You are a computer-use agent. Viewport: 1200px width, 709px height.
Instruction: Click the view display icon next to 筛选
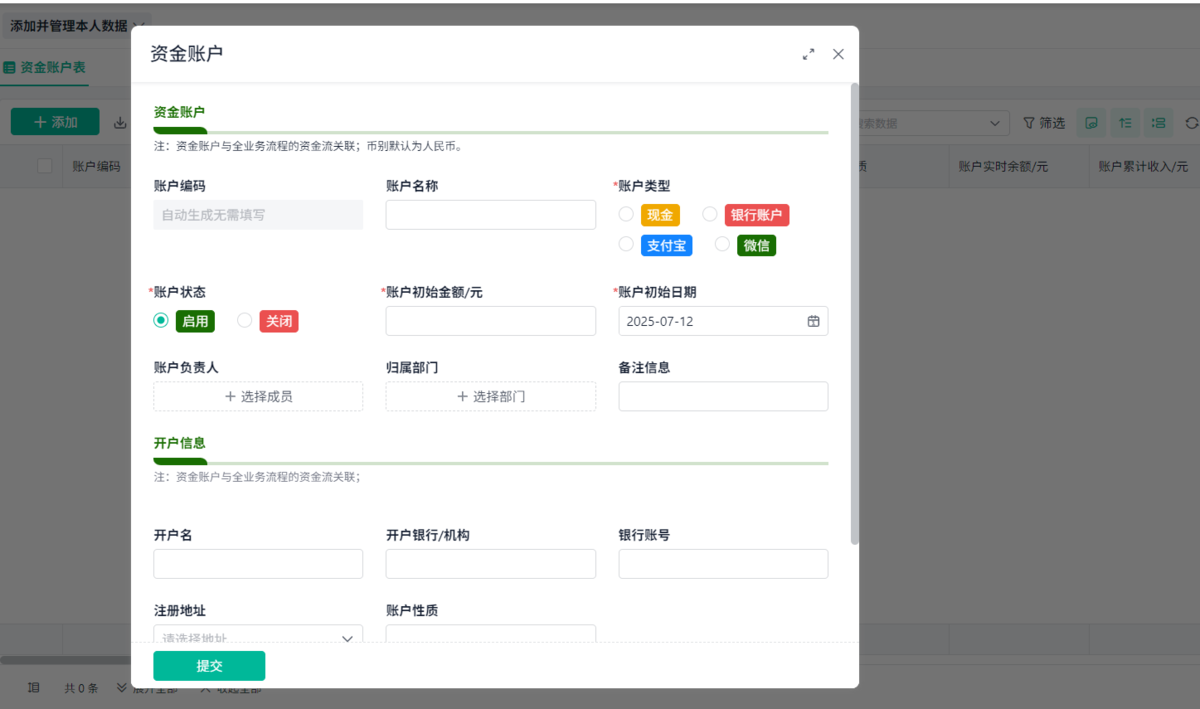point(1092,122)
